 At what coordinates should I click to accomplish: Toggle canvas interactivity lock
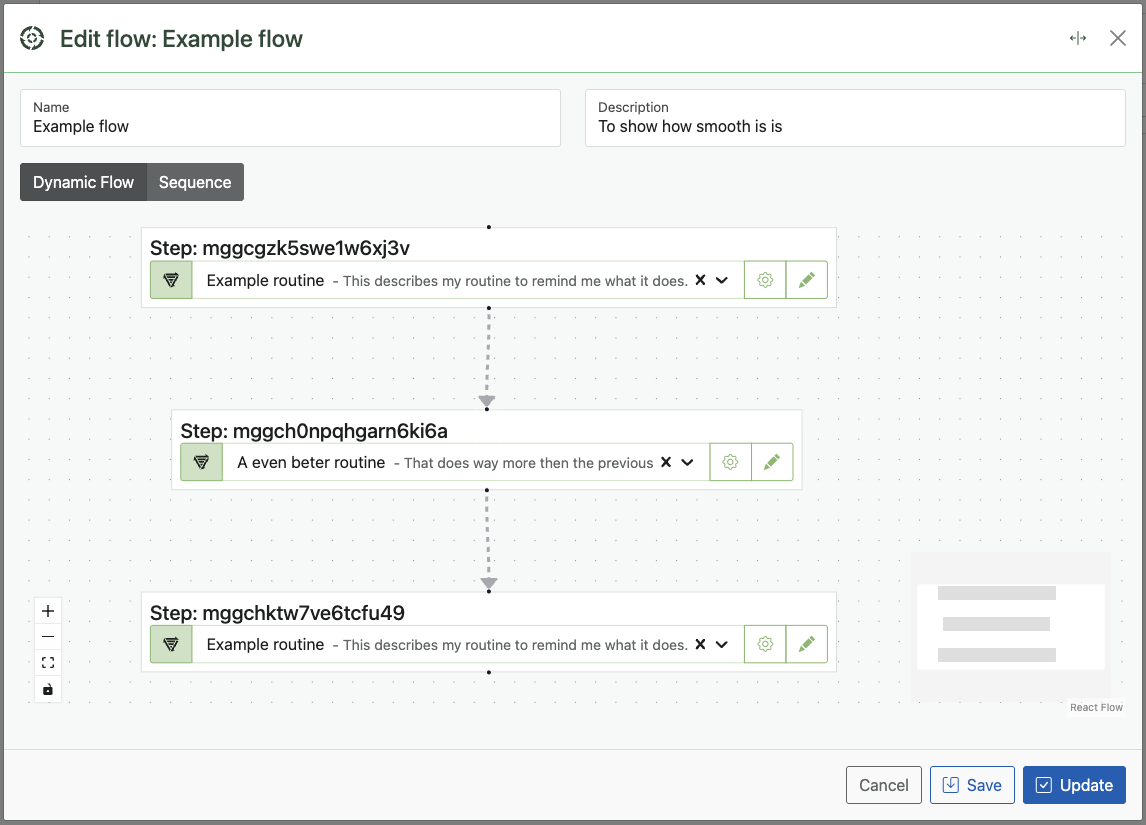coord(48,689)
